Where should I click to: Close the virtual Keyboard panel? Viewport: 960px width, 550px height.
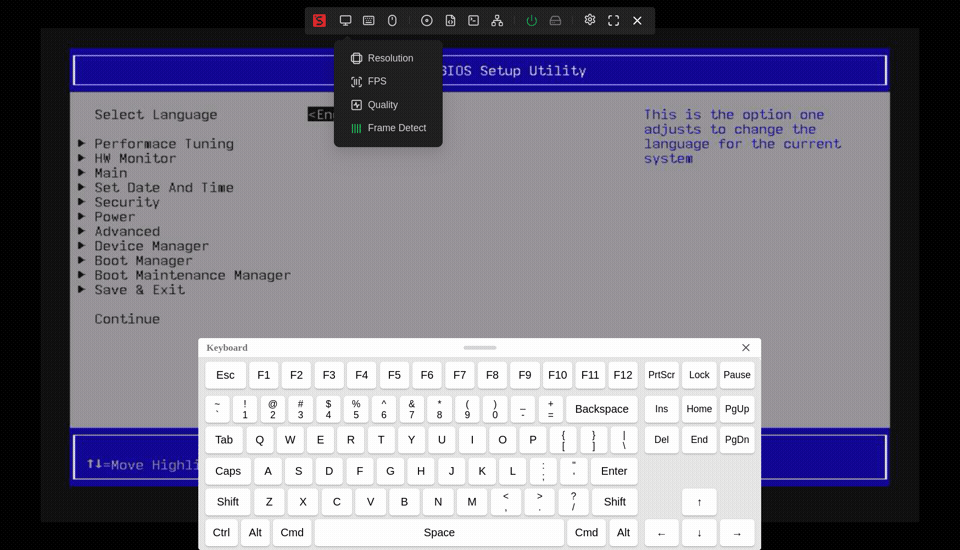[746, 348]
